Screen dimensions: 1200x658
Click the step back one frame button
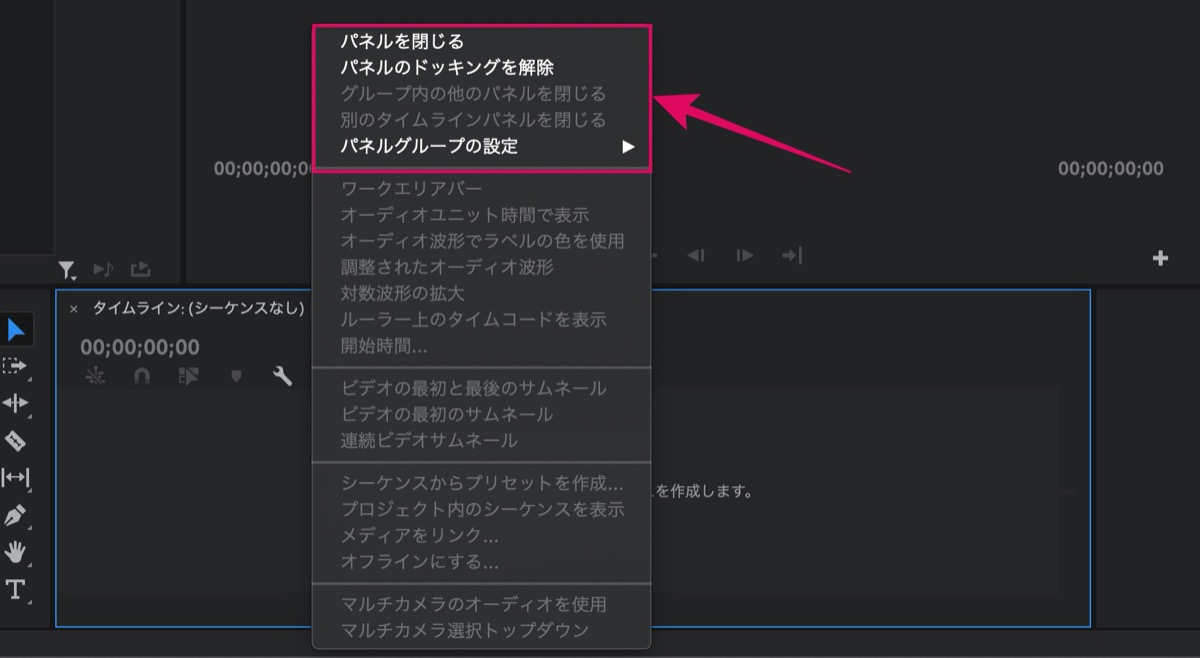tap(697, 256)
